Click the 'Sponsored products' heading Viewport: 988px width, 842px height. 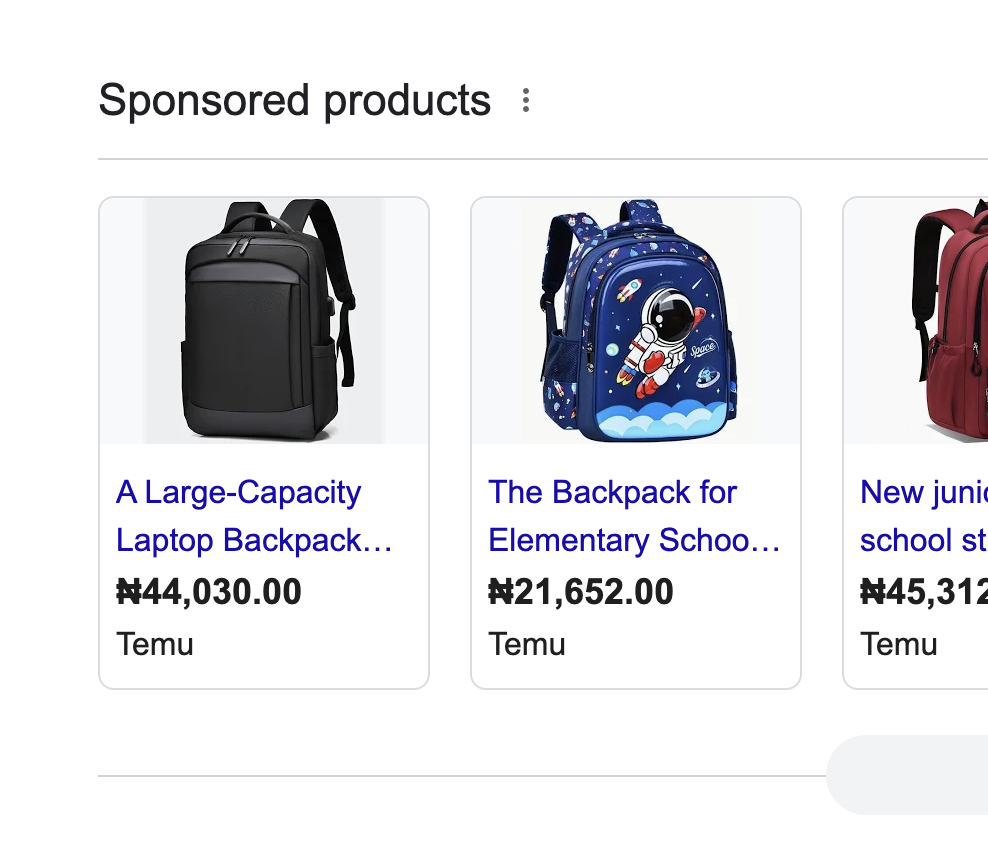[x=294, y=100]
